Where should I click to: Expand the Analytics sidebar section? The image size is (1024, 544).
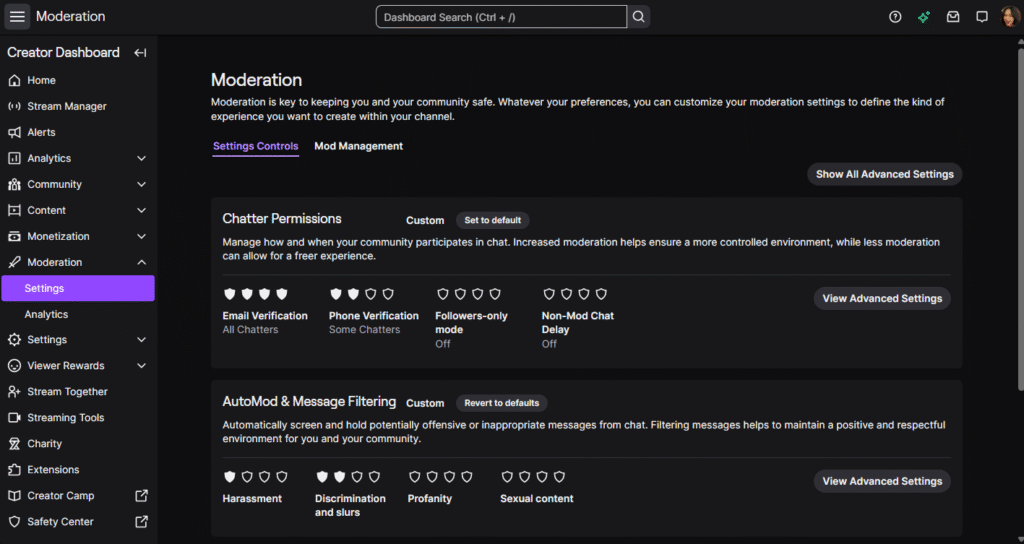pyautogui.click(x=141, y=158)
